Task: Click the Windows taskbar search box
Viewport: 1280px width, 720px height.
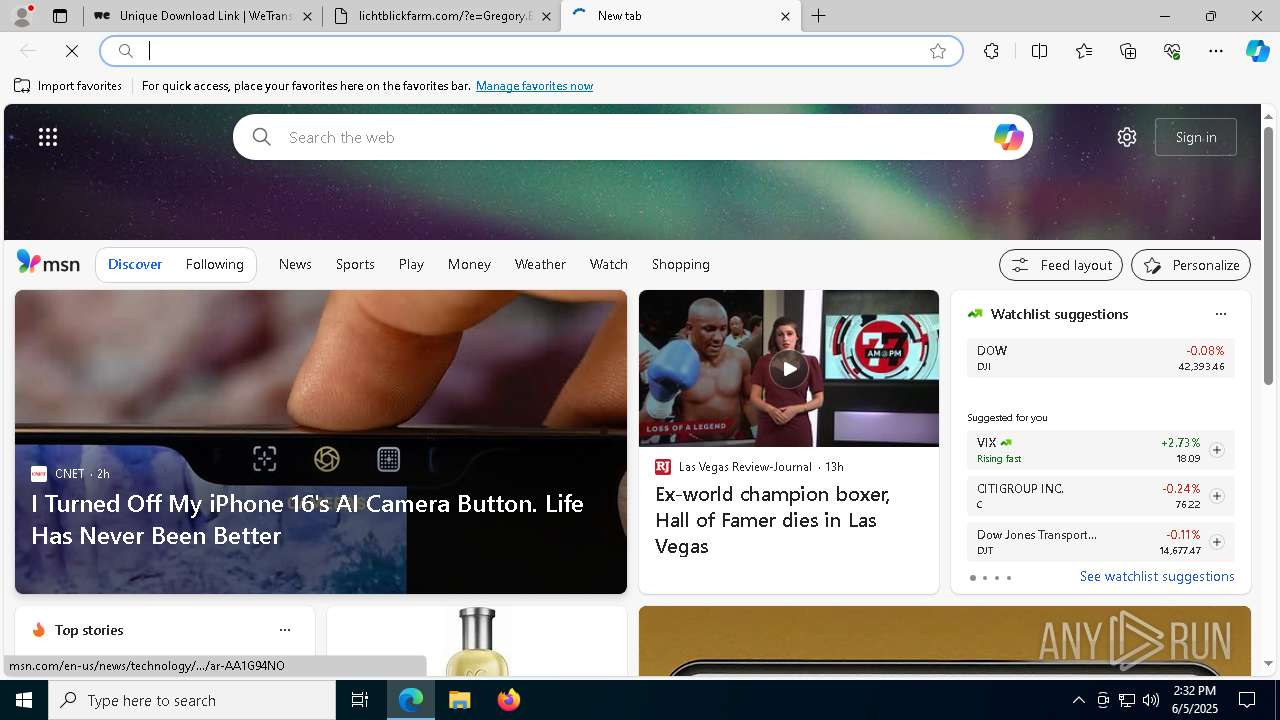Action: pyautogui.click(x=192, y=700)
